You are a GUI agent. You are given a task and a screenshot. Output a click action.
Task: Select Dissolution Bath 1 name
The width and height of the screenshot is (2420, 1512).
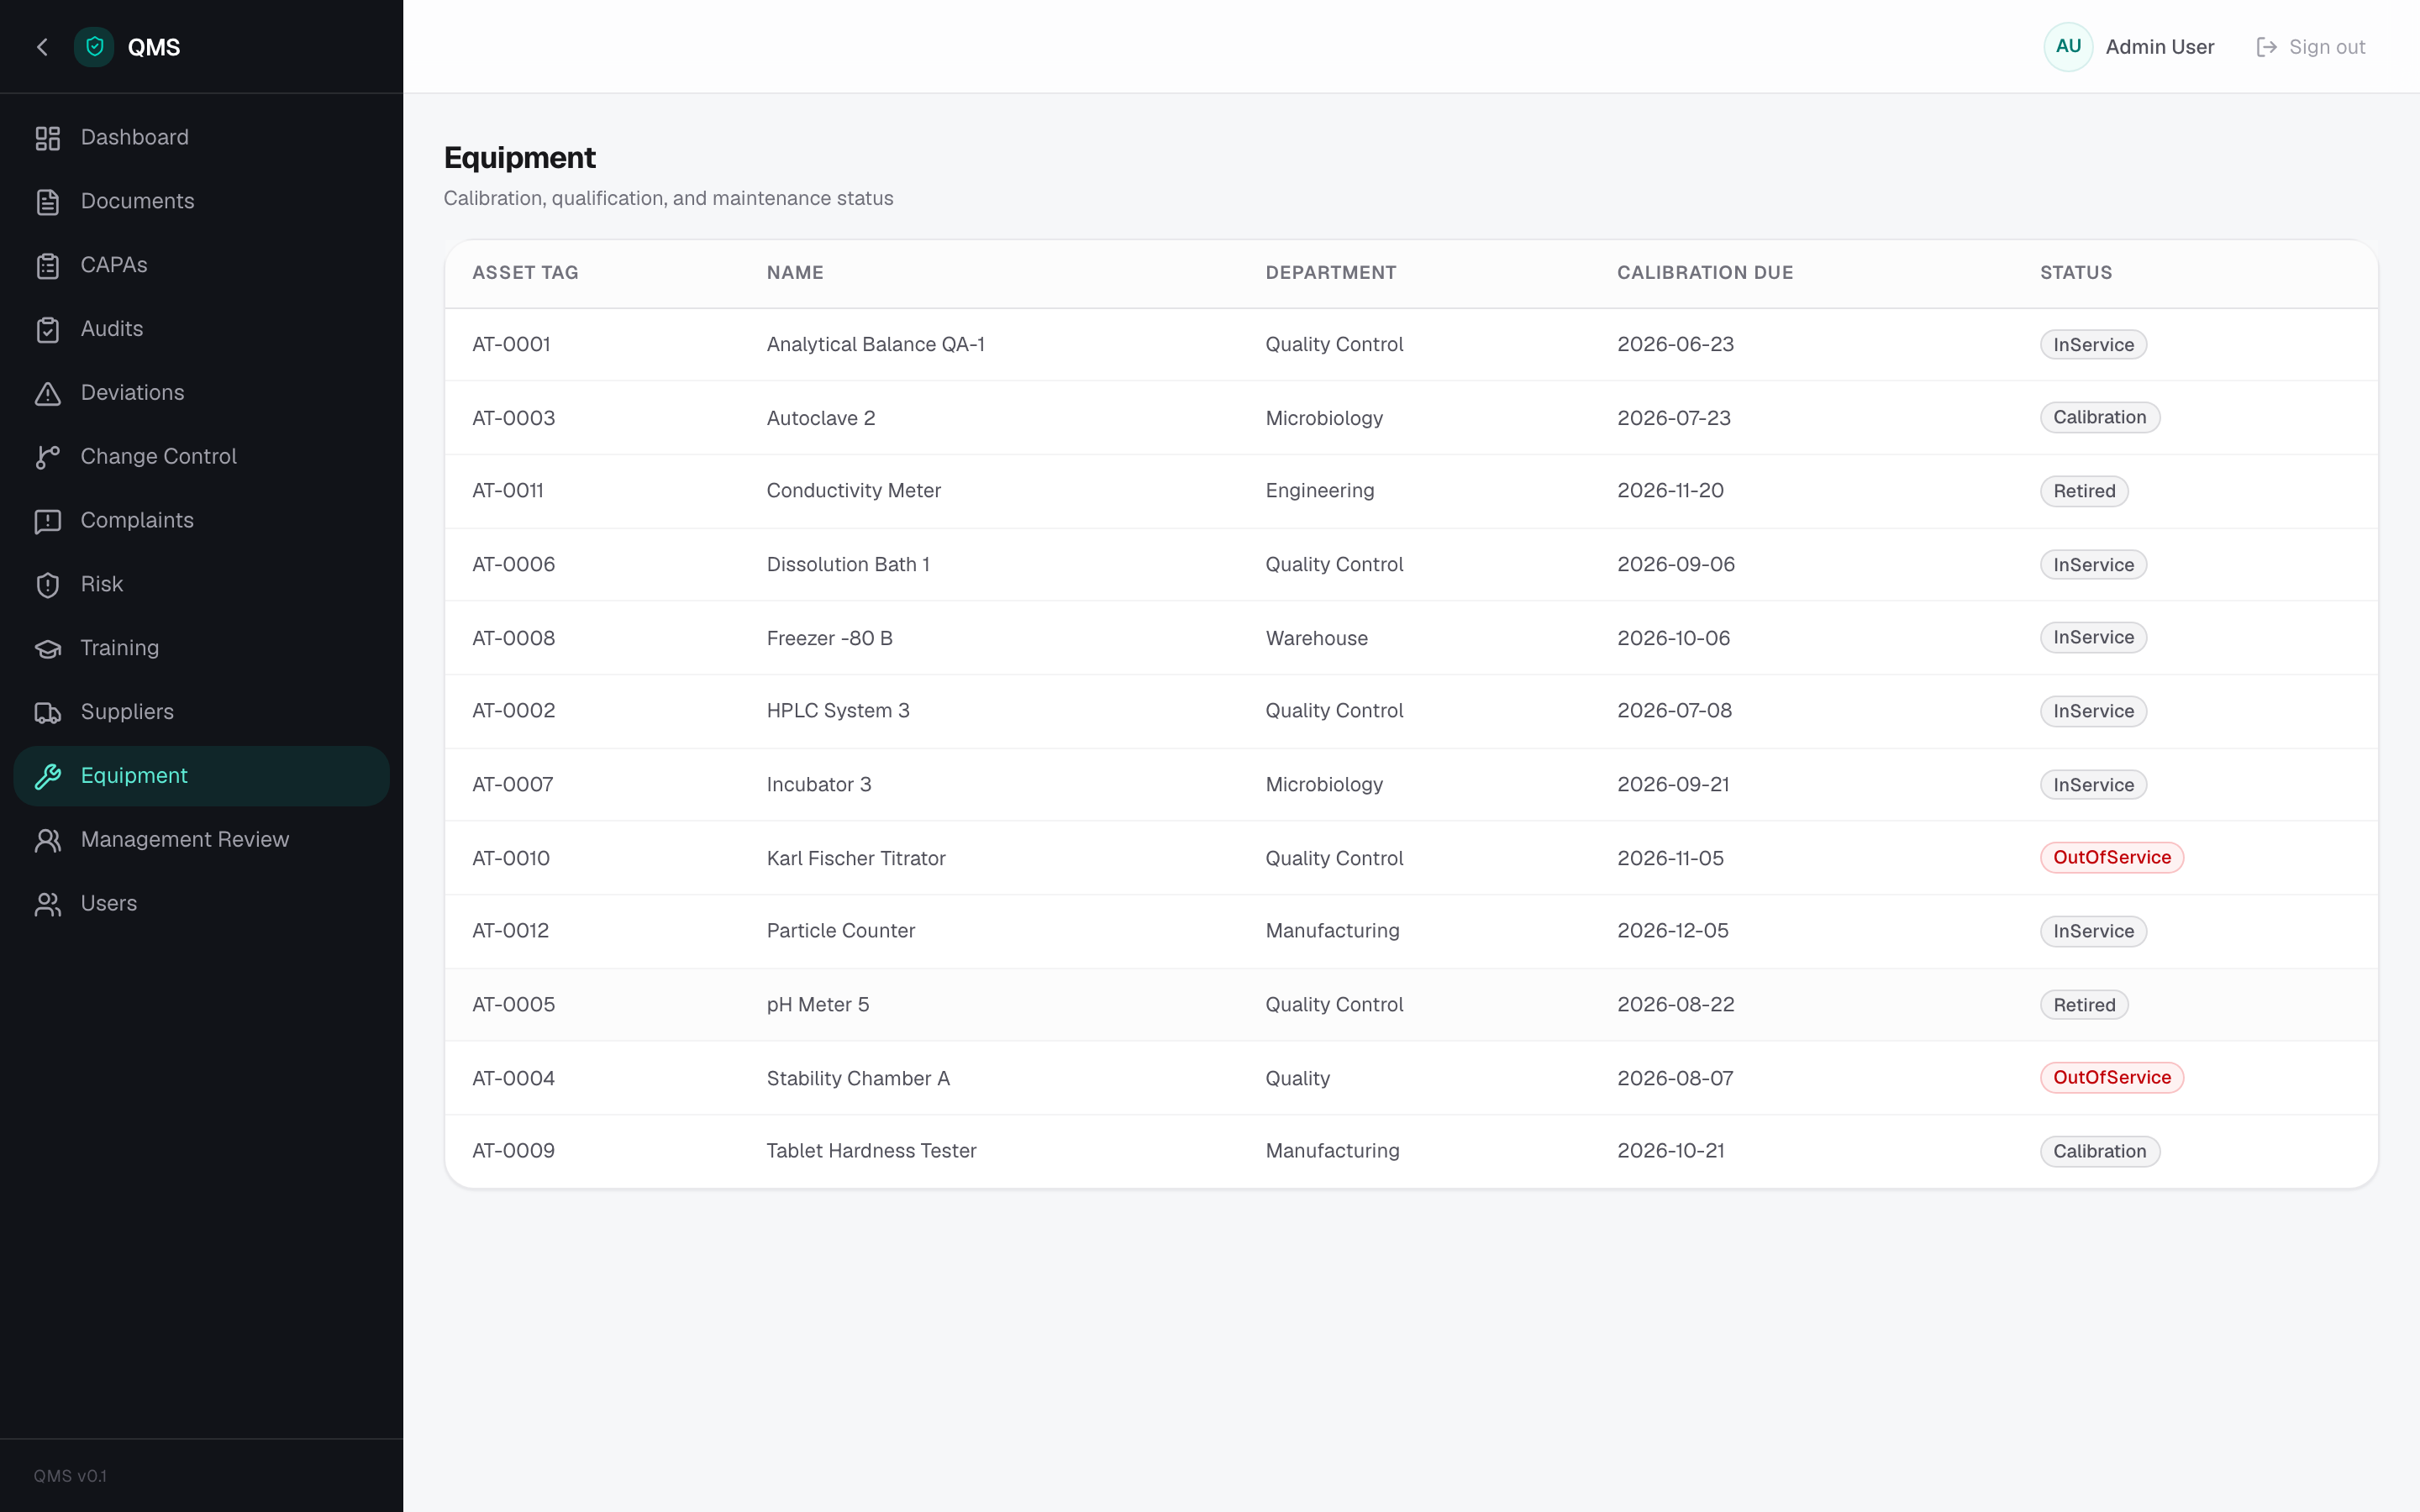point(848,564)
